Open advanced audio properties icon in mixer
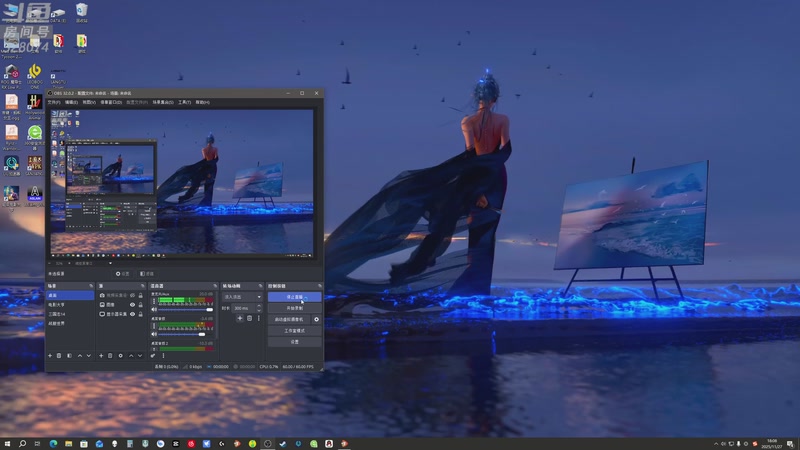Screen dimensions: 800x450 click(153, 356)
